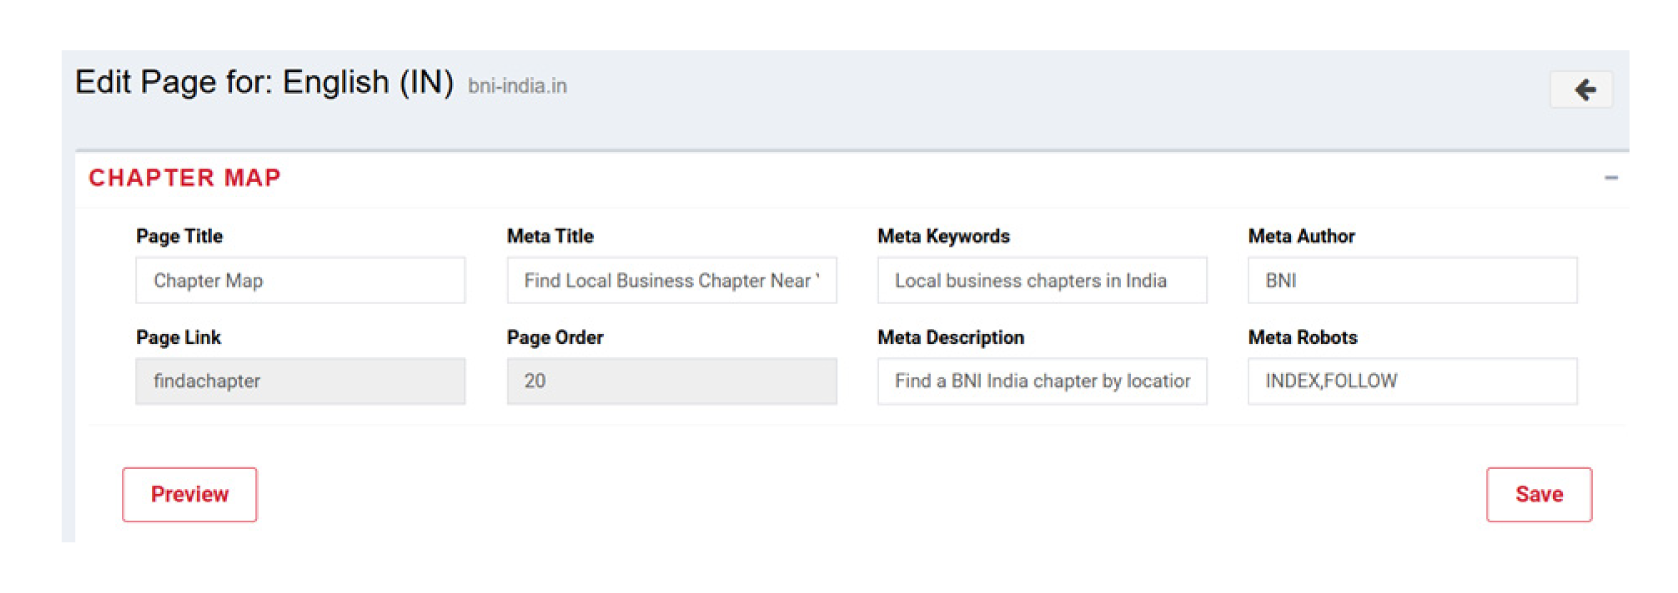1678x593 pixels.
Task: Click the Meta Keywords label
Action: coord(944,236)
